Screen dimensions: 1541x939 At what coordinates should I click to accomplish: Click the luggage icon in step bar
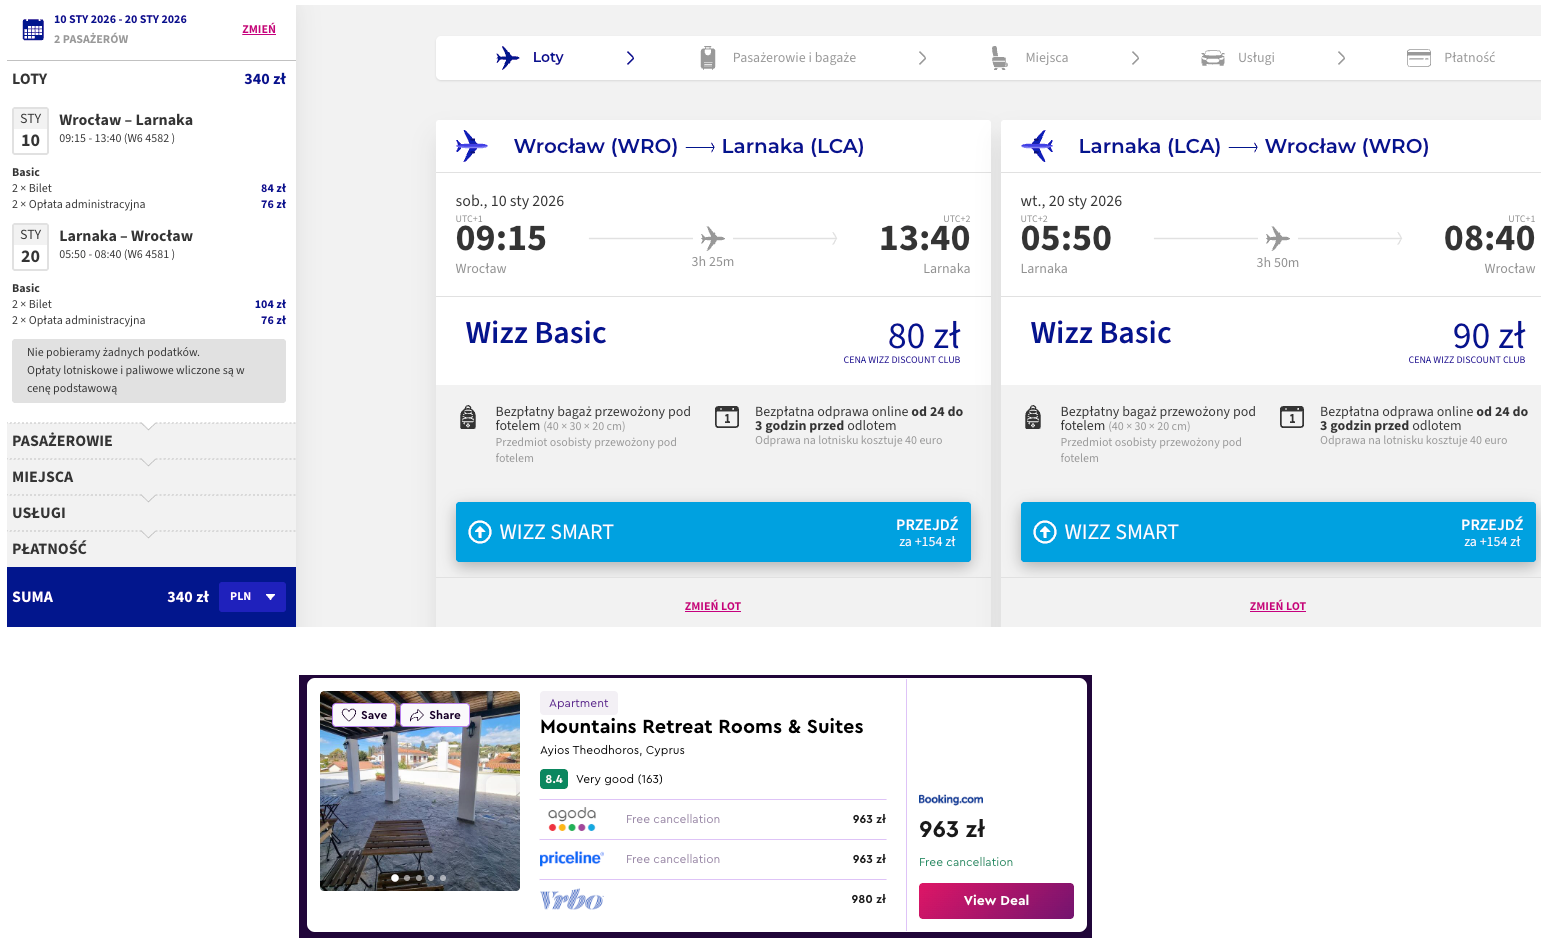point(708,58)
